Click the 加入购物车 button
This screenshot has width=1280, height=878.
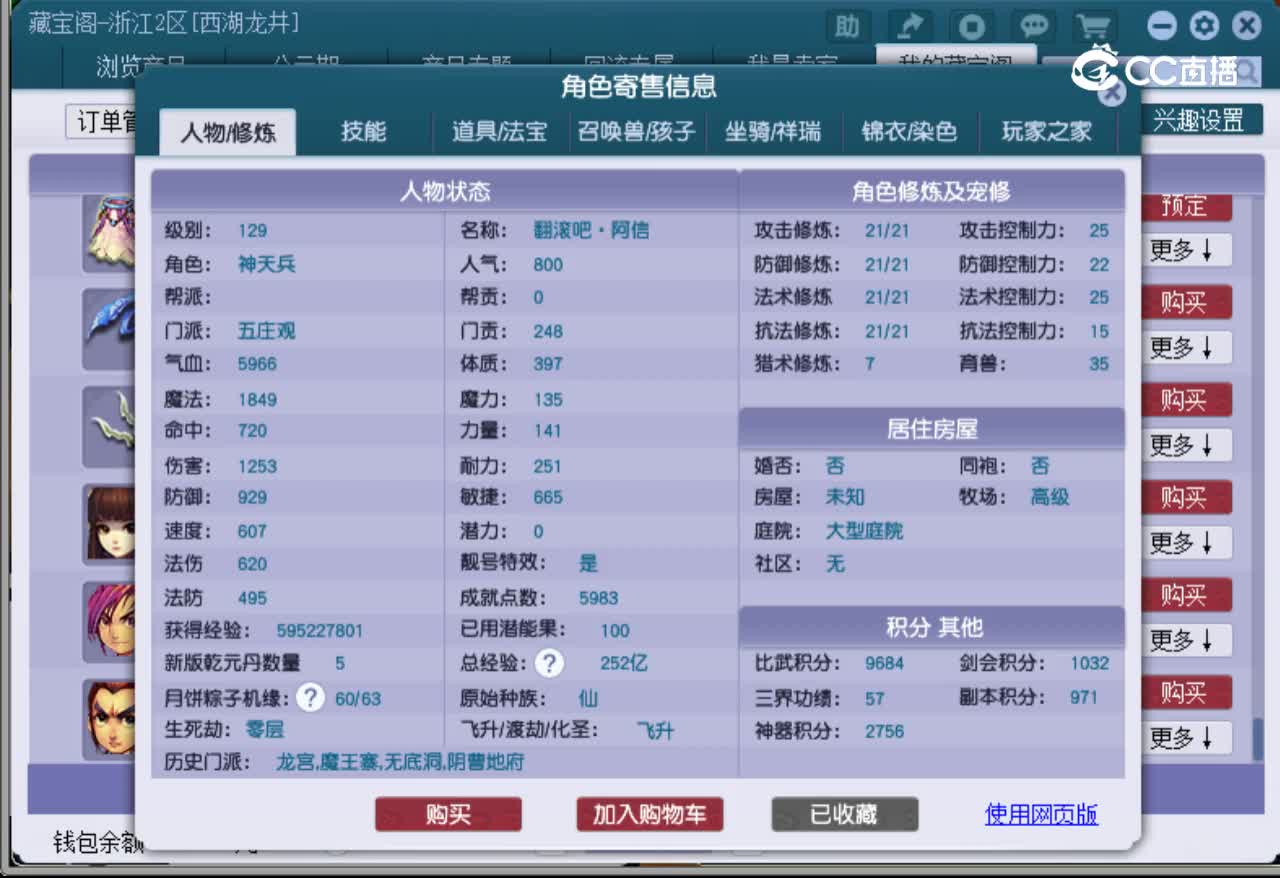(x=649, y=814)
